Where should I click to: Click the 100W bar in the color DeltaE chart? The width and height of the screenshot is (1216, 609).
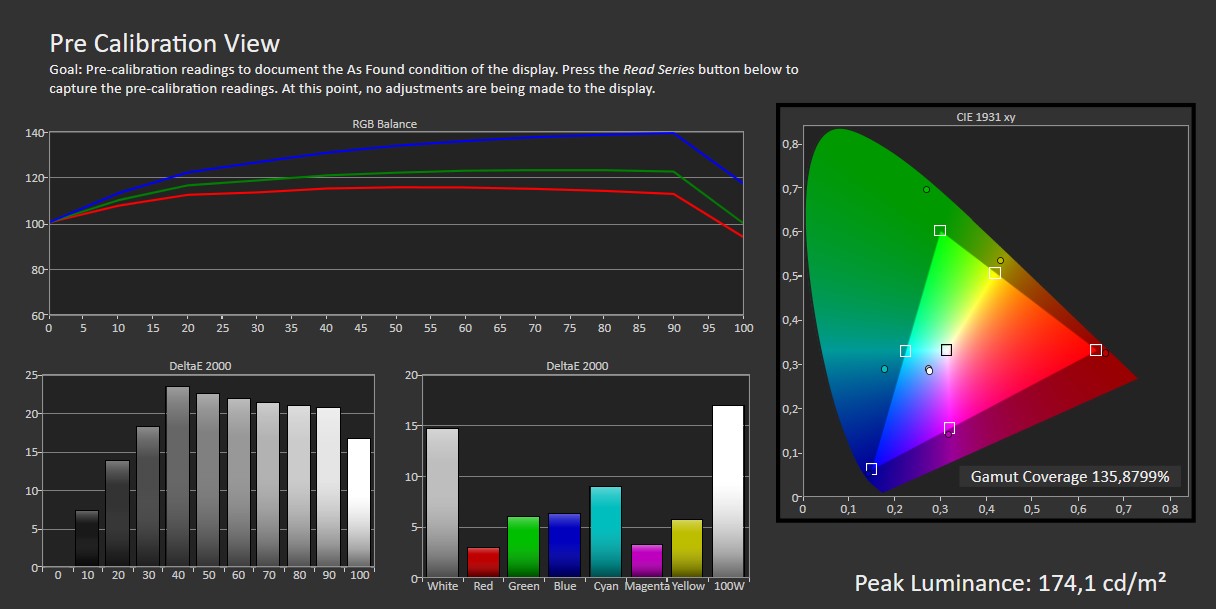click(x=727, y=491)
